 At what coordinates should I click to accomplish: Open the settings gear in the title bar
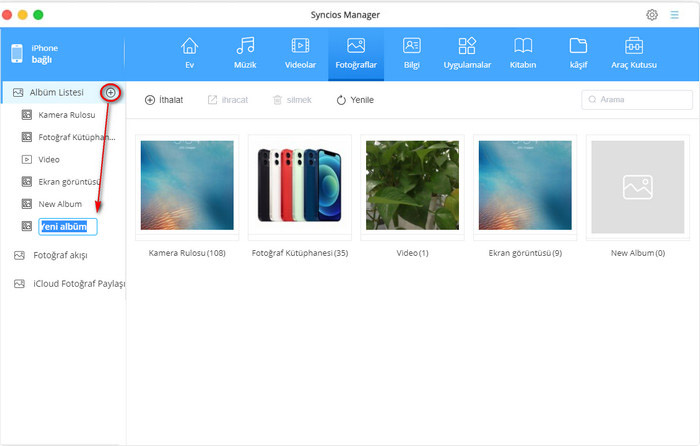(x=652, y=15)
